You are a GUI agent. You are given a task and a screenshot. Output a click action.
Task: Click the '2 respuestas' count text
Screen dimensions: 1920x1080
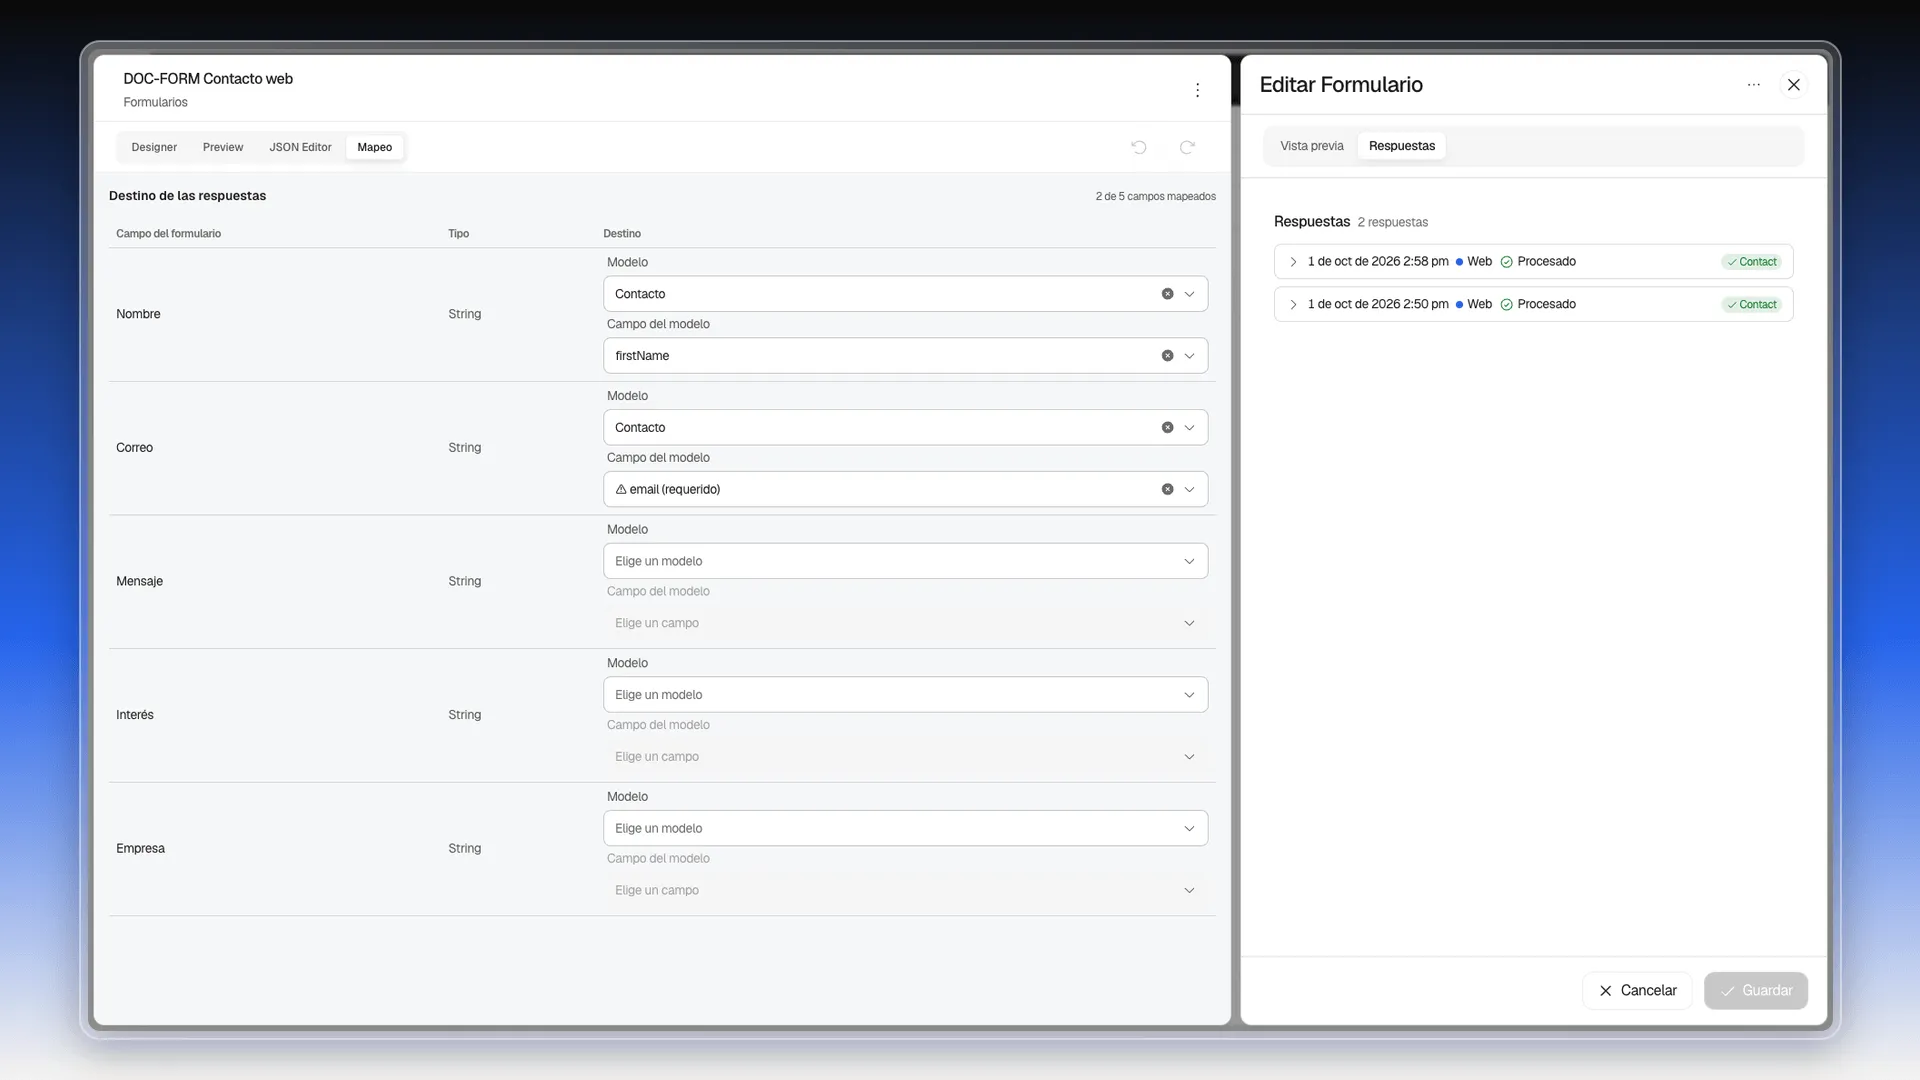[1392, 223]
